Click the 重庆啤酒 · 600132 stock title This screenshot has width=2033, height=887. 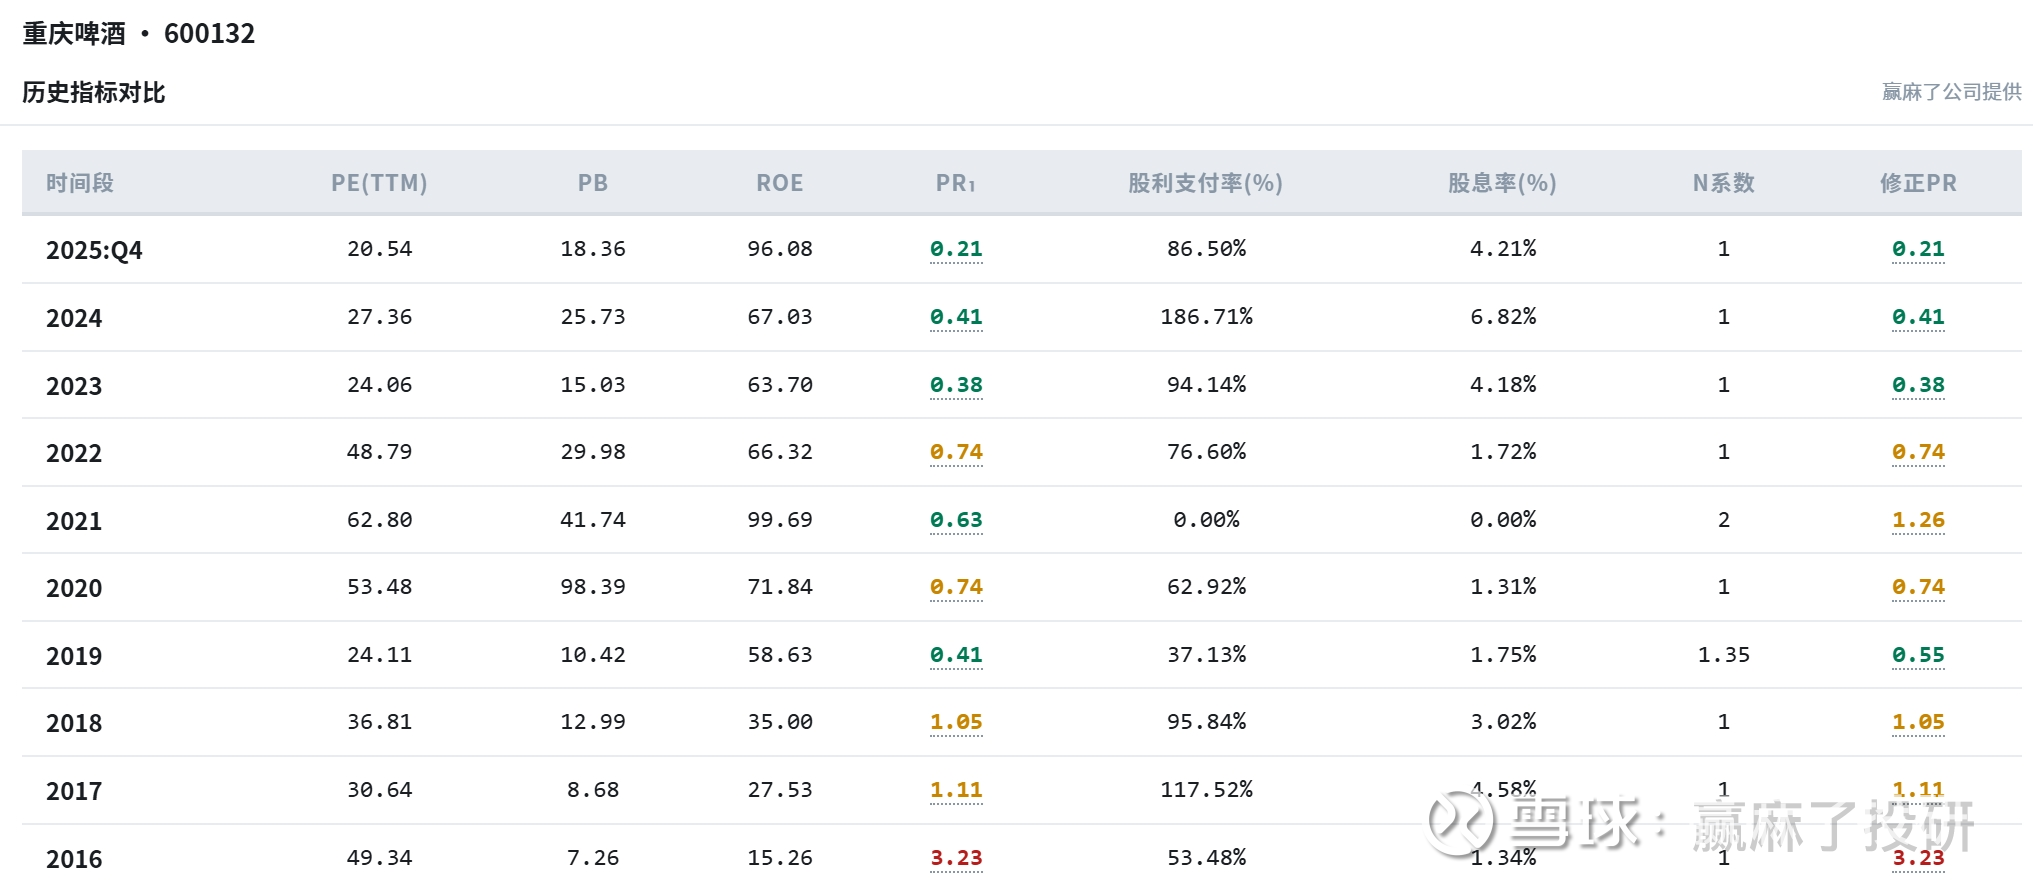(139, 34)
